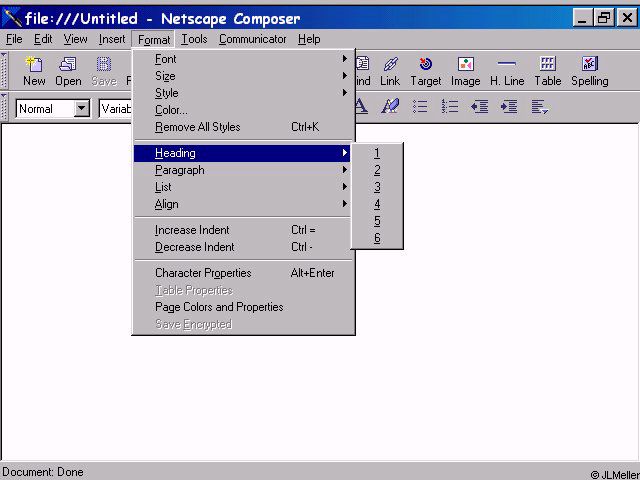Open the Variable font dropdown
Image resolution: width=640 pixels, height=480 pixels.
(x=116, y=109)
